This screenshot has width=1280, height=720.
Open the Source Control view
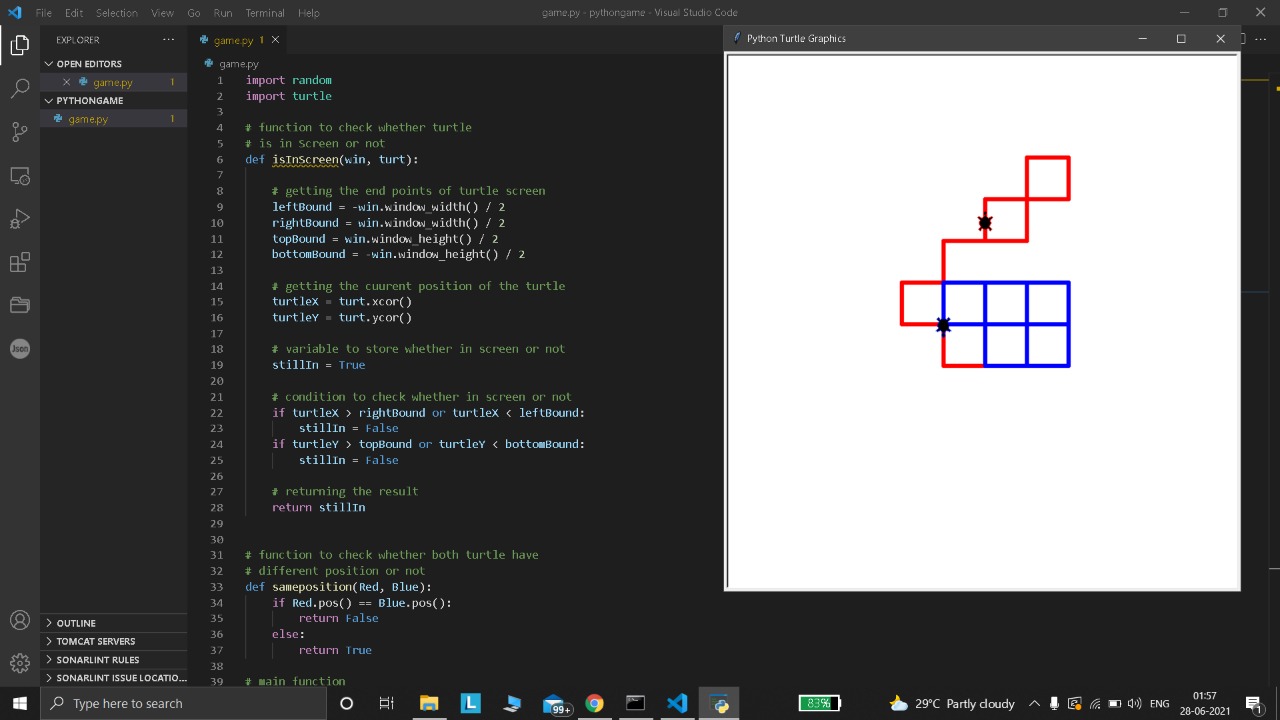(19, 132)
